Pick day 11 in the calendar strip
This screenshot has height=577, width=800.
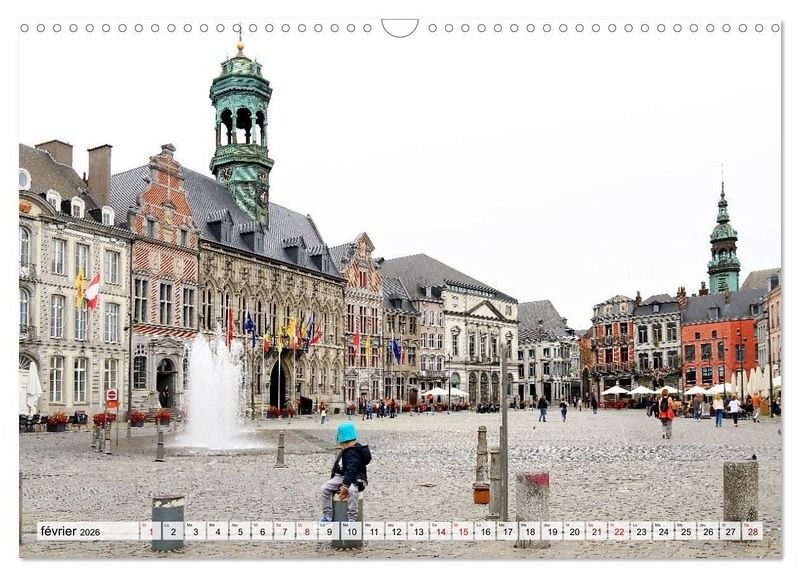click(x=373, y=531)
